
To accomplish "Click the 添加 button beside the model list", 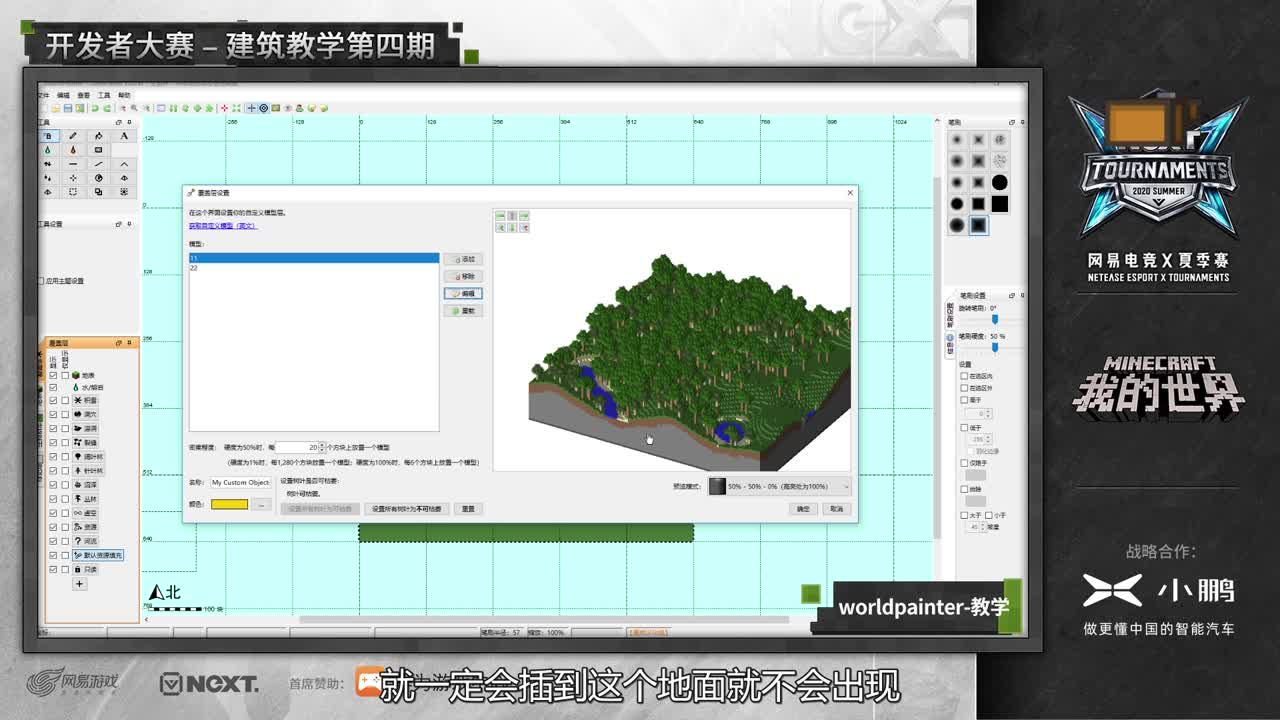I will point(463,259).
